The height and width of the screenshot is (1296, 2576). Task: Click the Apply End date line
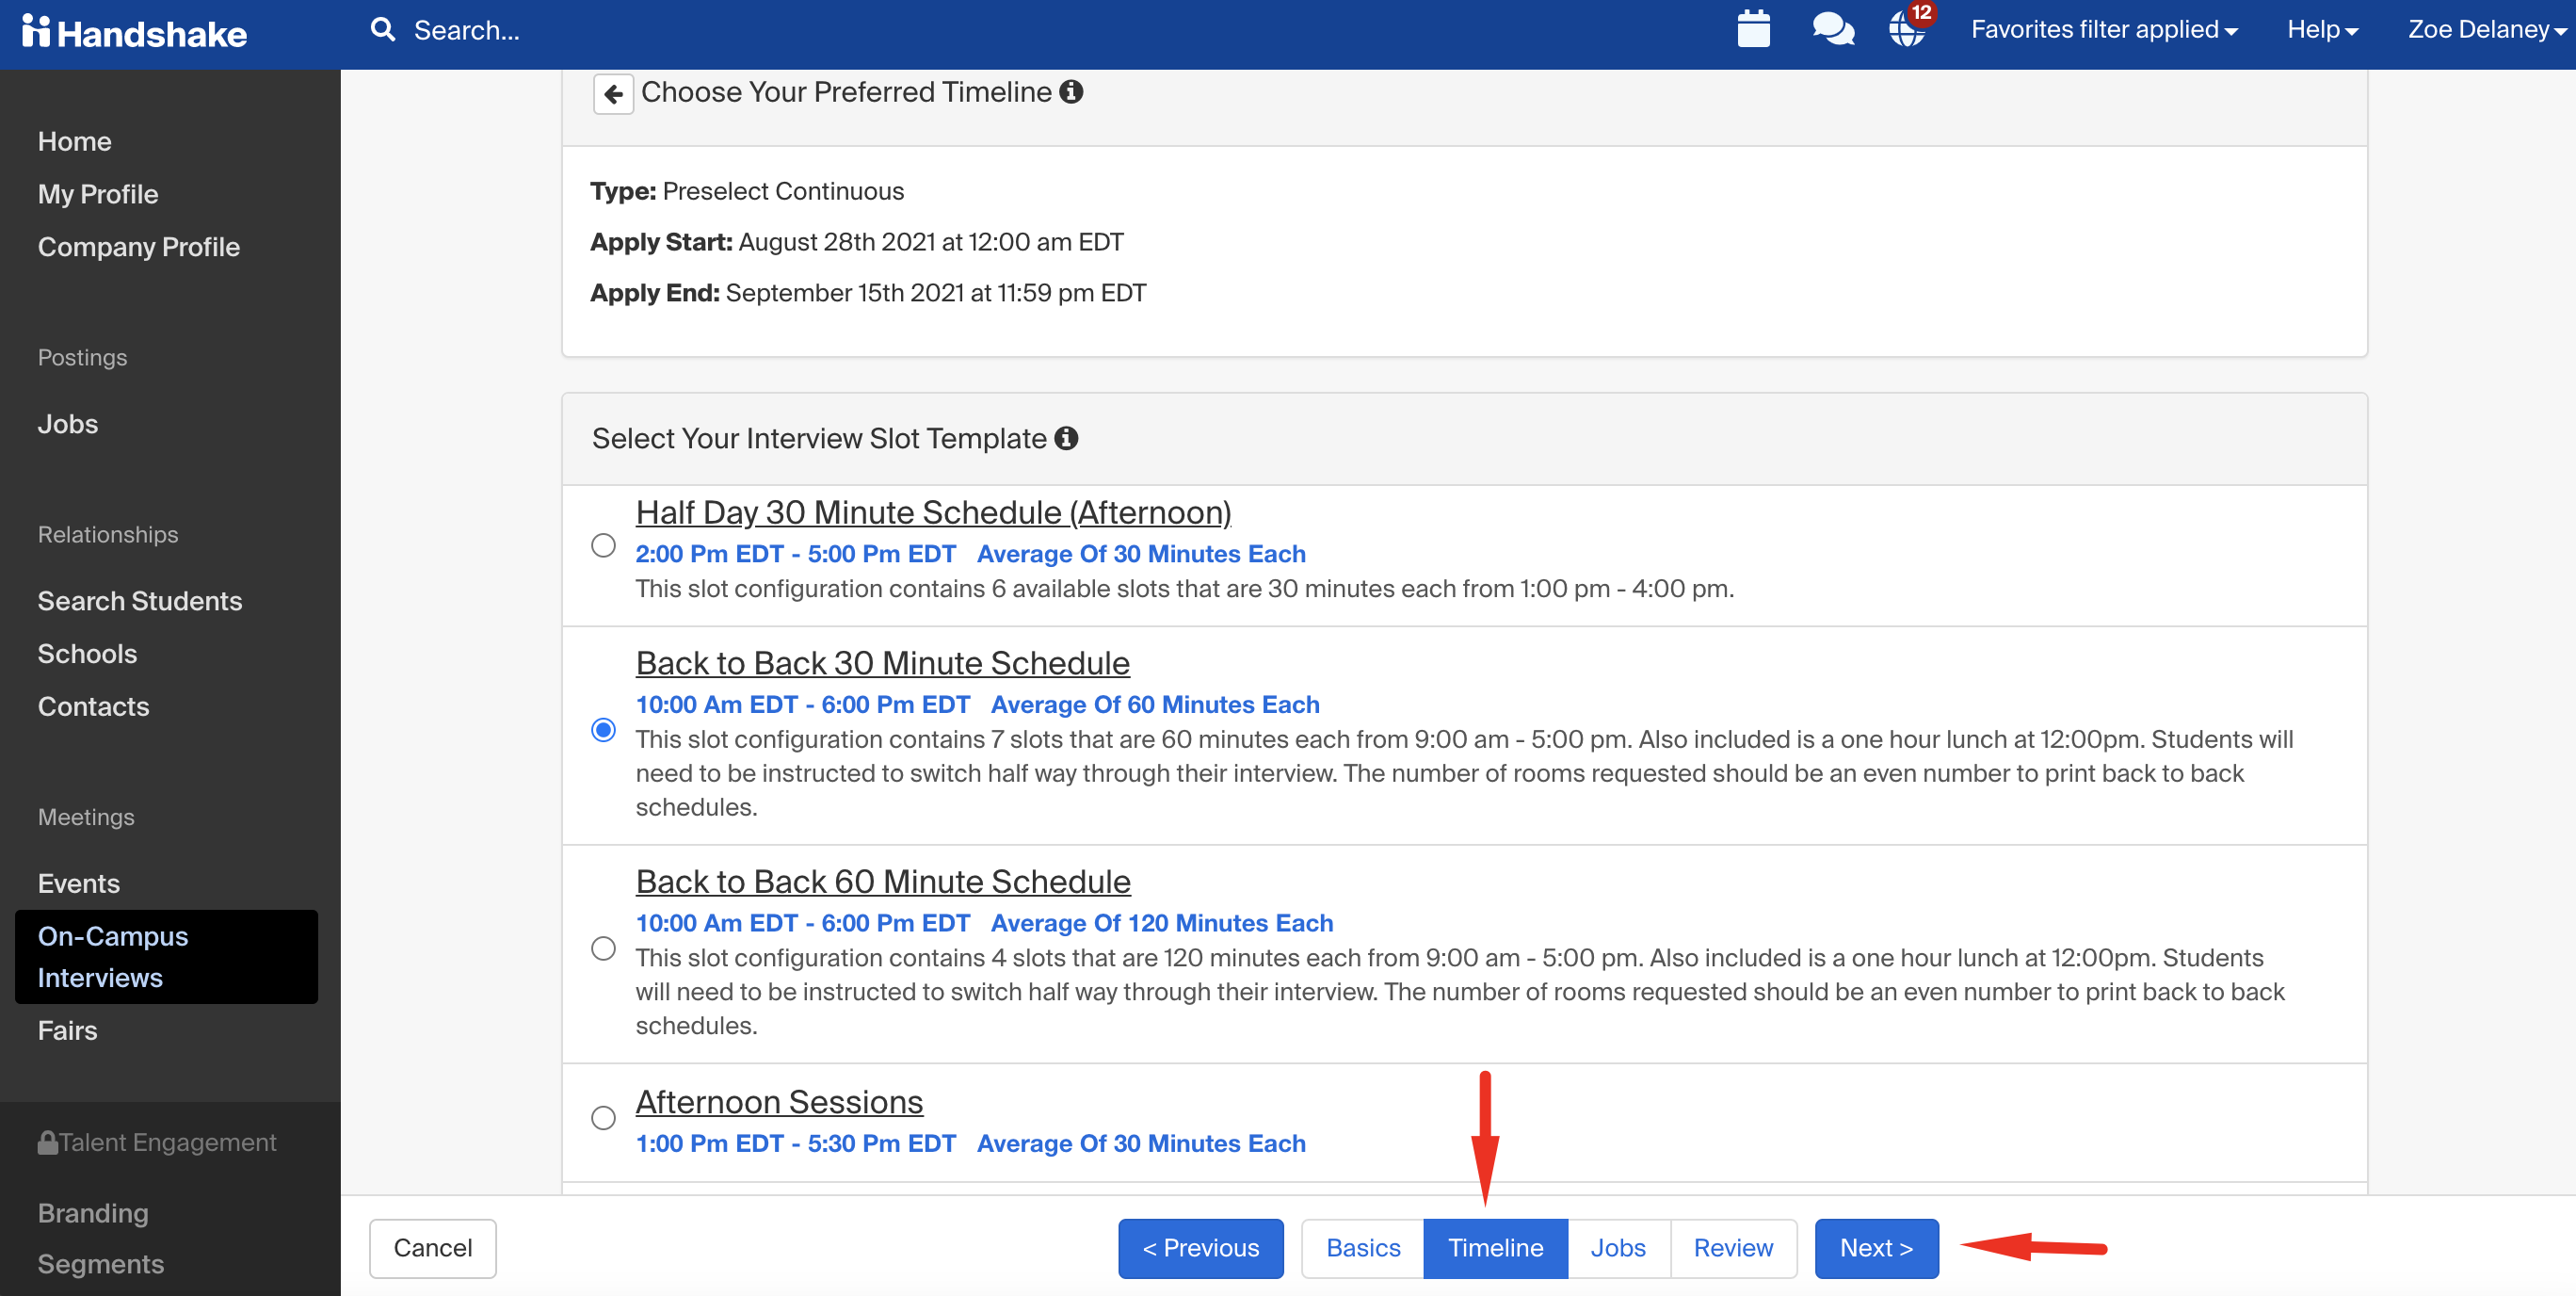point(868,293)
